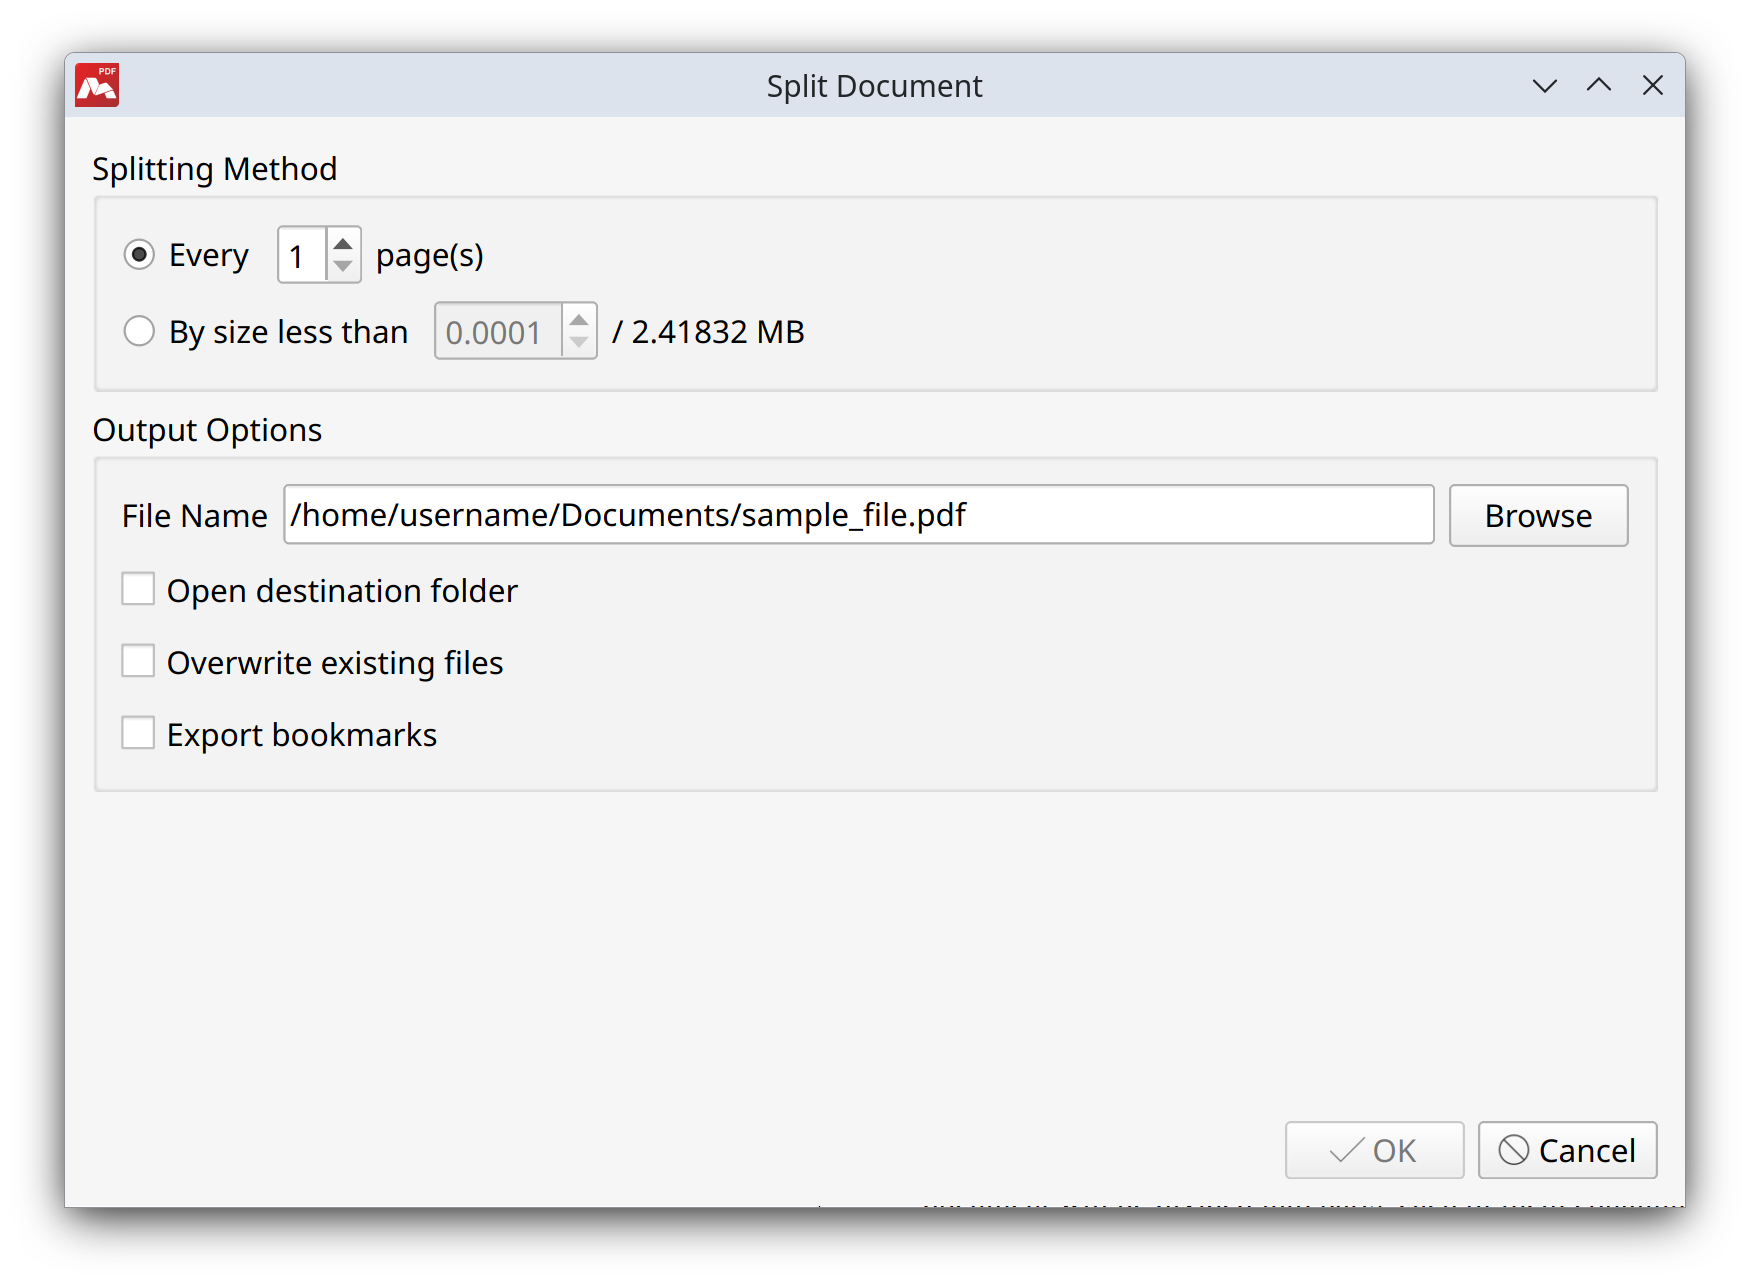Click the checkmark icon inside OK button
Image resolution: width=1750 pixels, height=1284 pixels.
1346,1150
